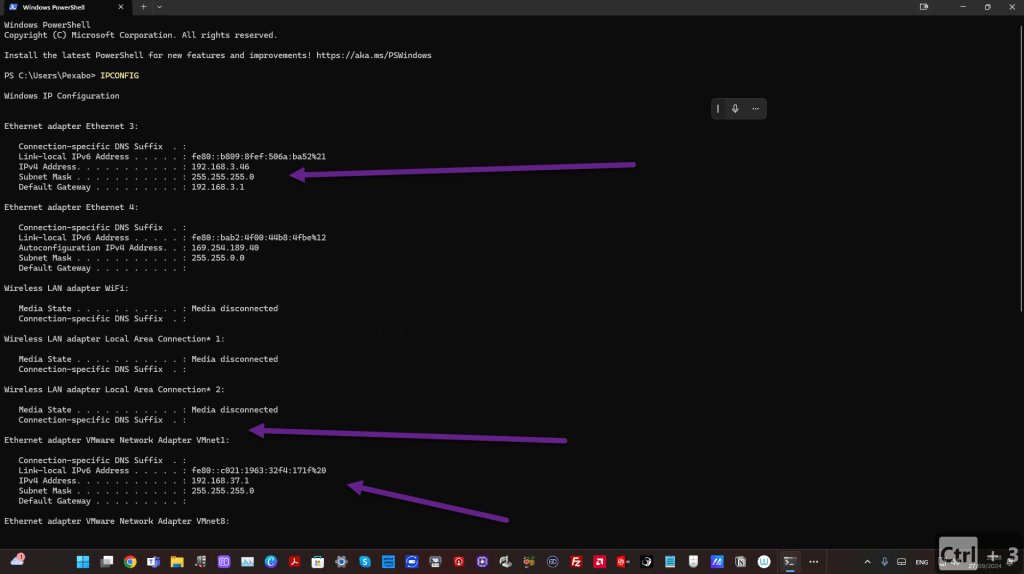This screenshot has width=1024, height=574.
Task: Click IPv4 address 192.168.3.46
Action: point(220,167)
